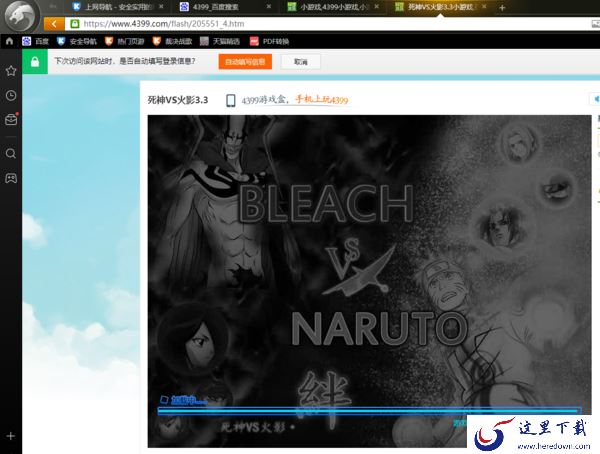Click the image icon at address bar end
The height and width of the screenshot is (454, 600).
pyautogui.click(x=595, y=24)
